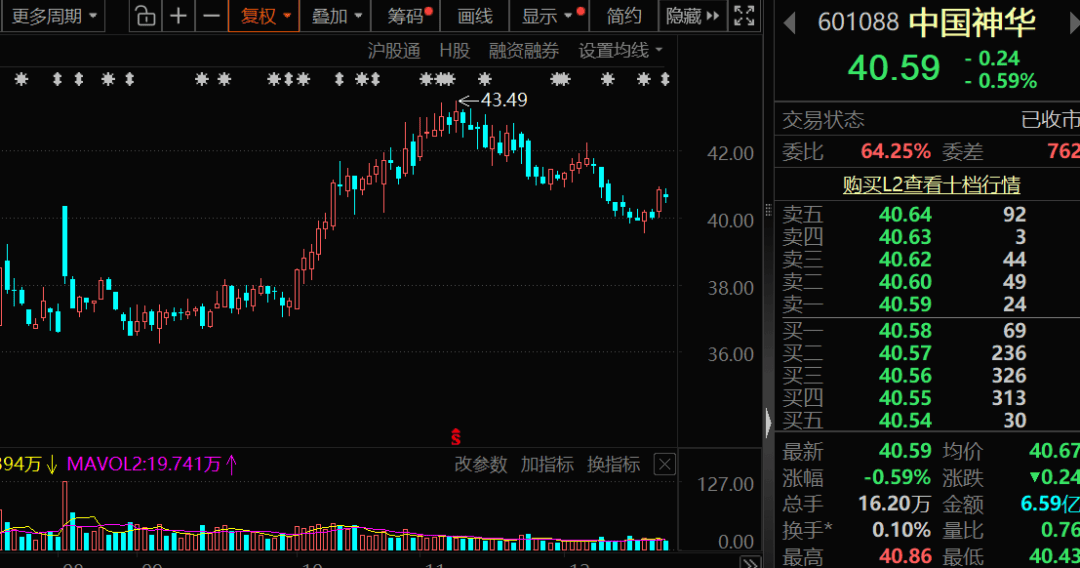Zoom in chart with plus icon

(x=178, y=16)
